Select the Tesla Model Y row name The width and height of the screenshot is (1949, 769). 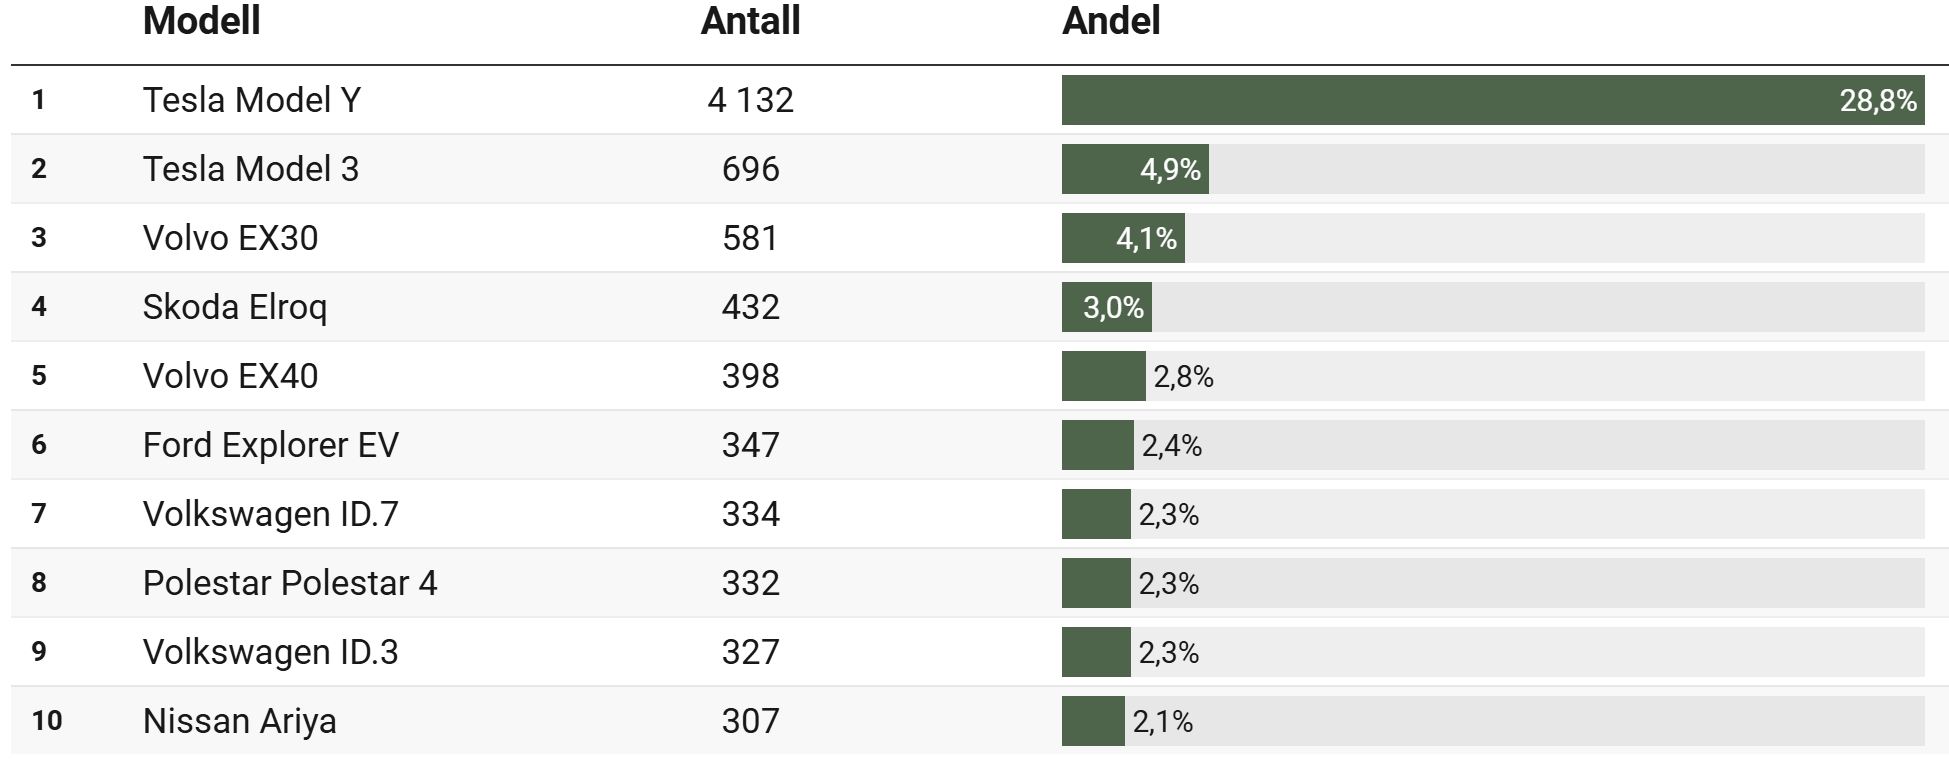(x=251, y=100)
